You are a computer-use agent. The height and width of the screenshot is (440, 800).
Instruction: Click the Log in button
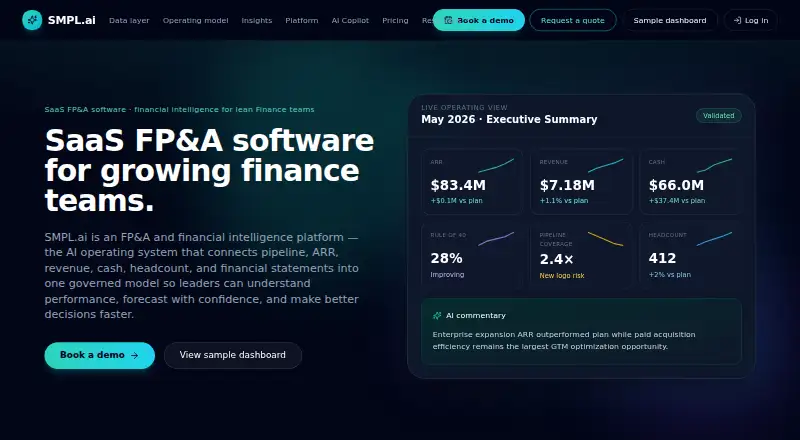pos(751,20)
